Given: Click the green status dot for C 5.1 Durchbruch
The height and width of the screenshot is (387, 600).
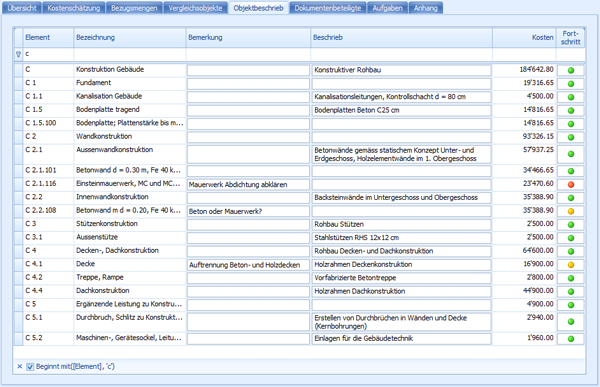Looking at the screenshot, I should click(571, 322).
